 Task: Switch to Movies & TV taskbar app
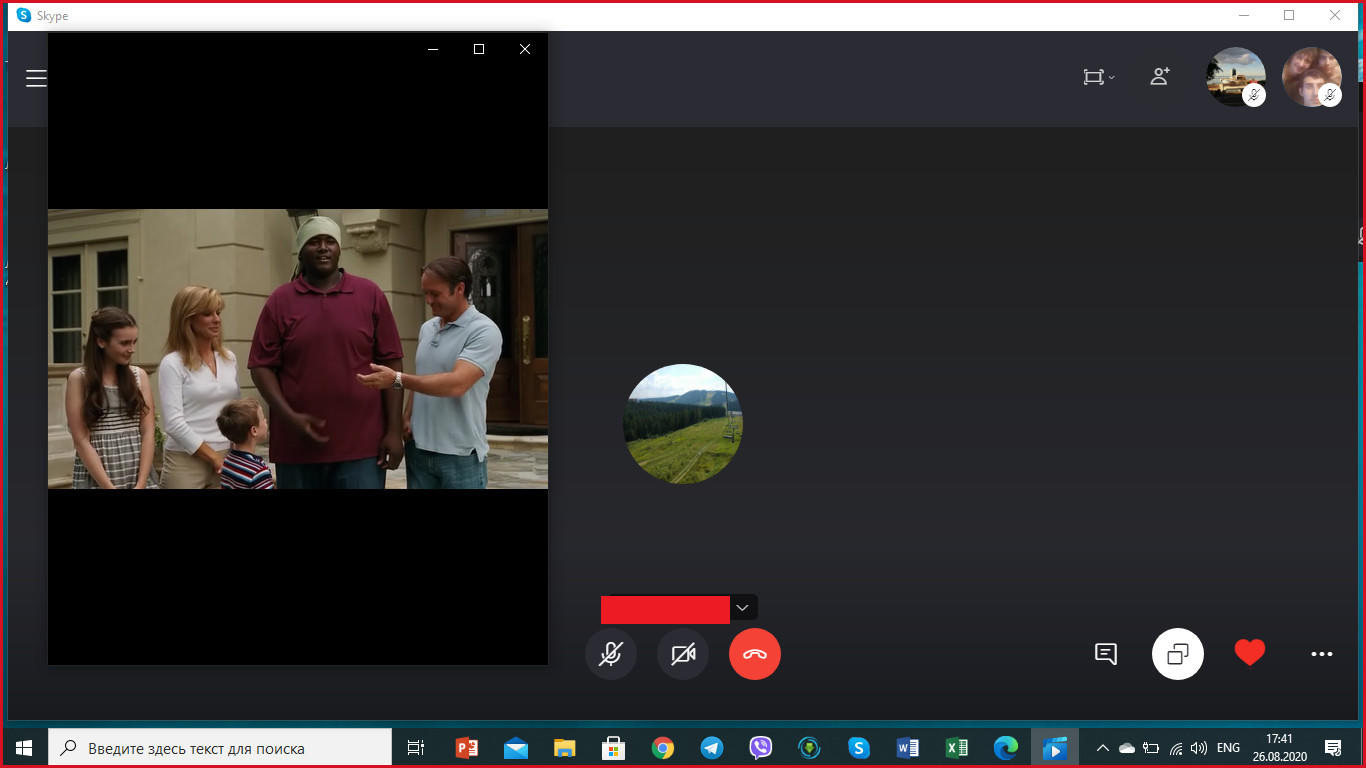(x=1054, y=748)
